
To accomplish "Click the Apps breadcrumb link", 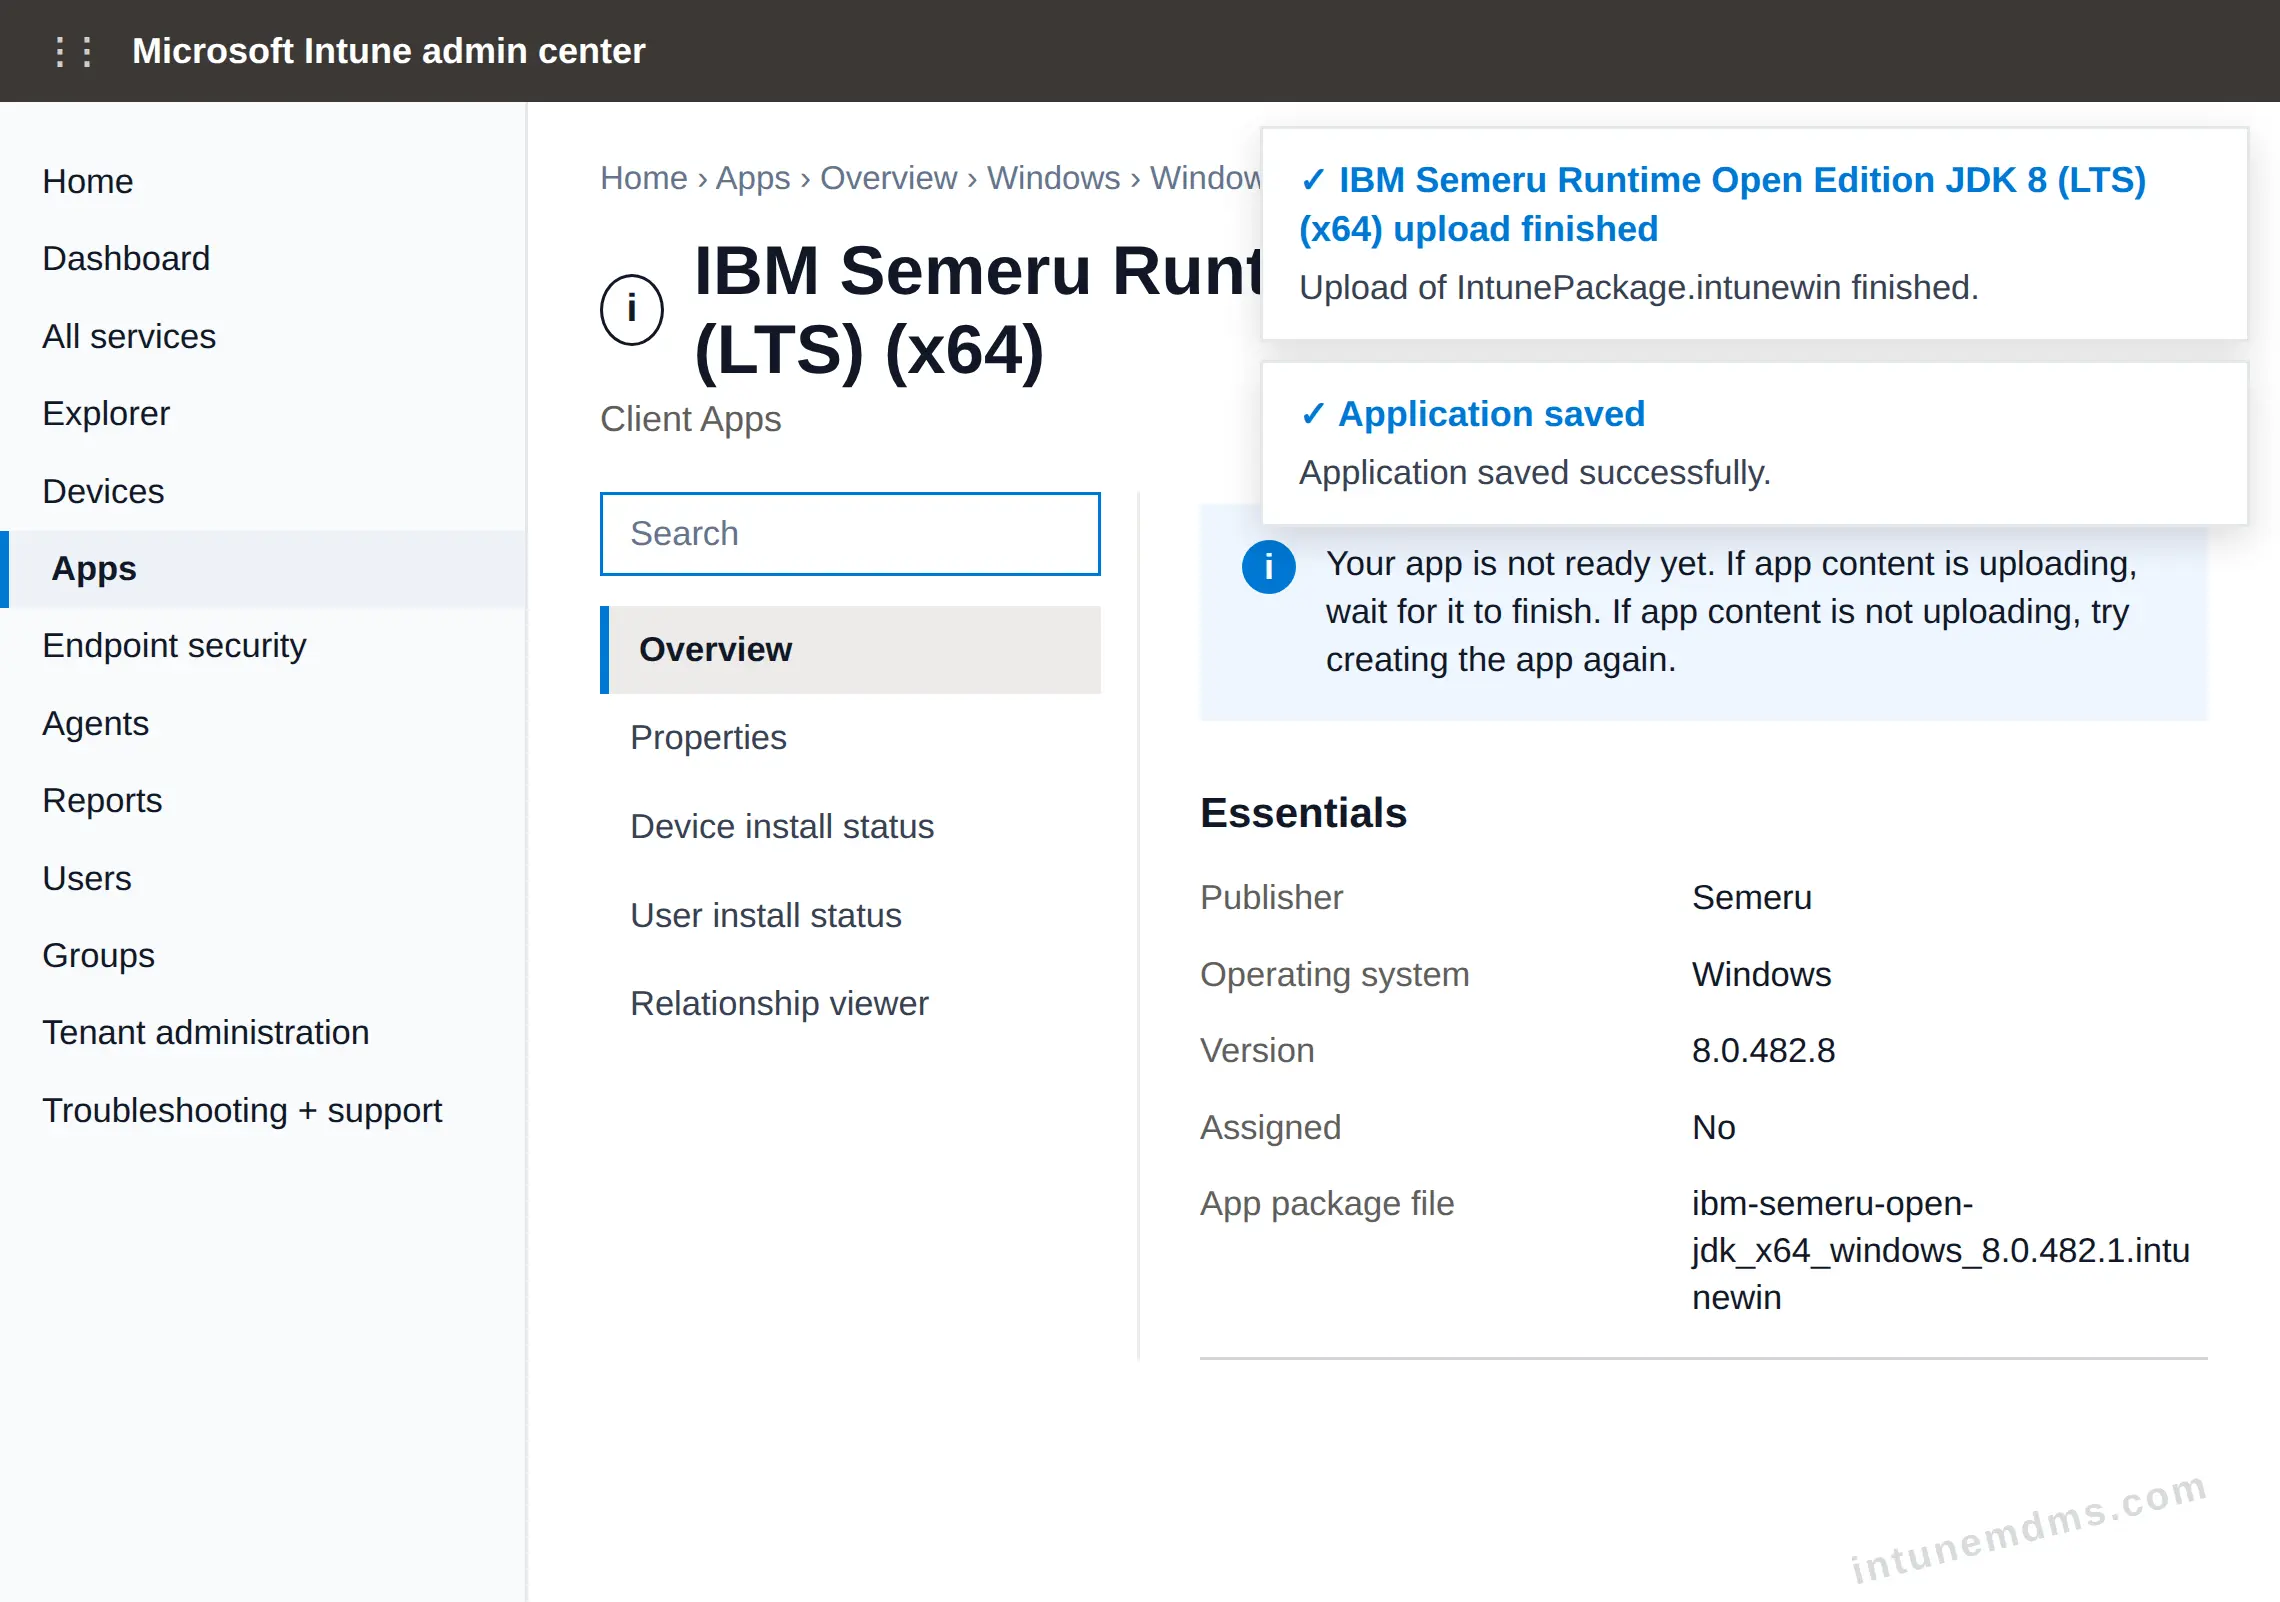I will (x=753, y=178).
